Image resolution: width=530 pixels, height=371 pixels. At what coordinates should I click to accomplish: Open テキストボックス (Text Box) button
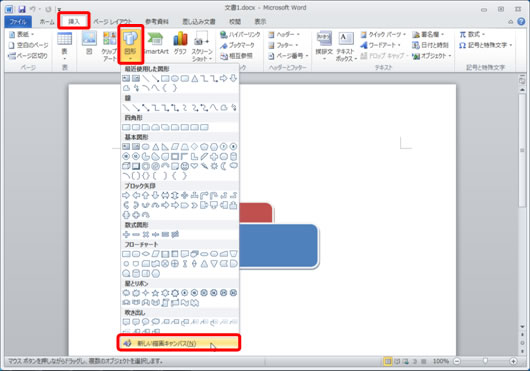coord(346,46)
